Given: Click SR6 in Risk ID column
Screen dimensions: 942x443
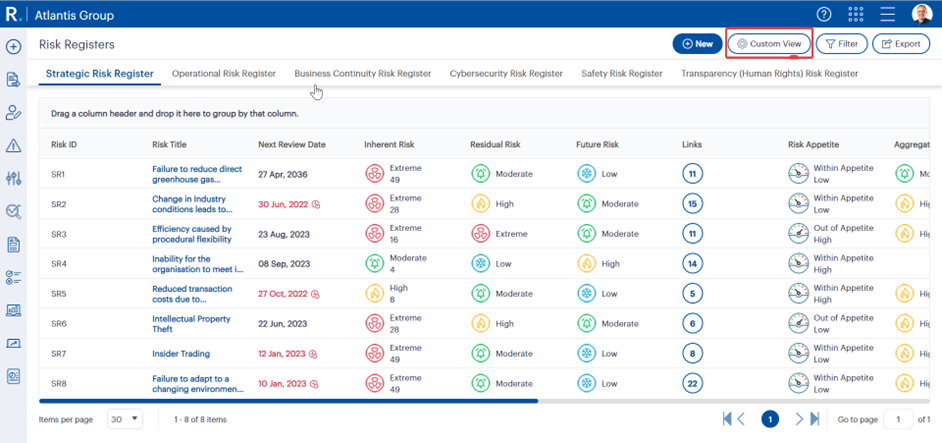Looking at the screenshot, I should coord(58,324).
